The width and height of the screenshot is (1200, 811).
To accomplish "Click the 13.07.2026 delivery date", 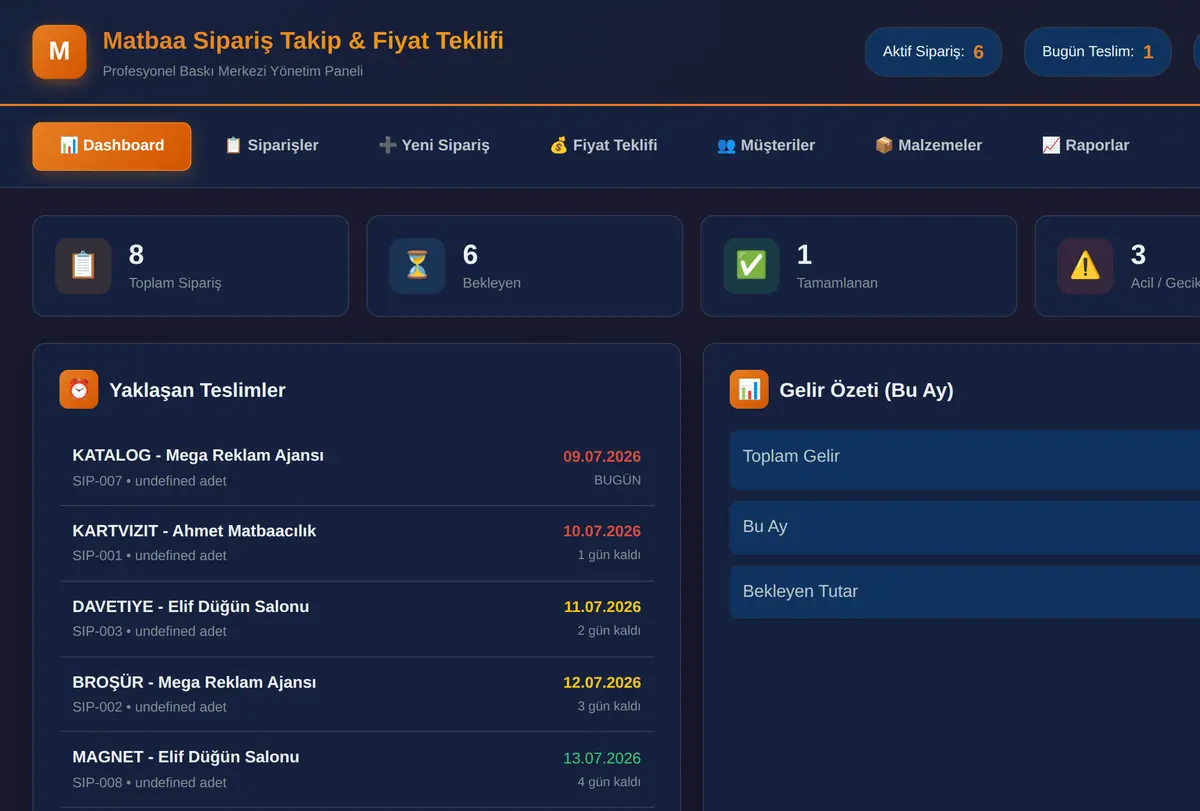I will [x=602, y=758].
